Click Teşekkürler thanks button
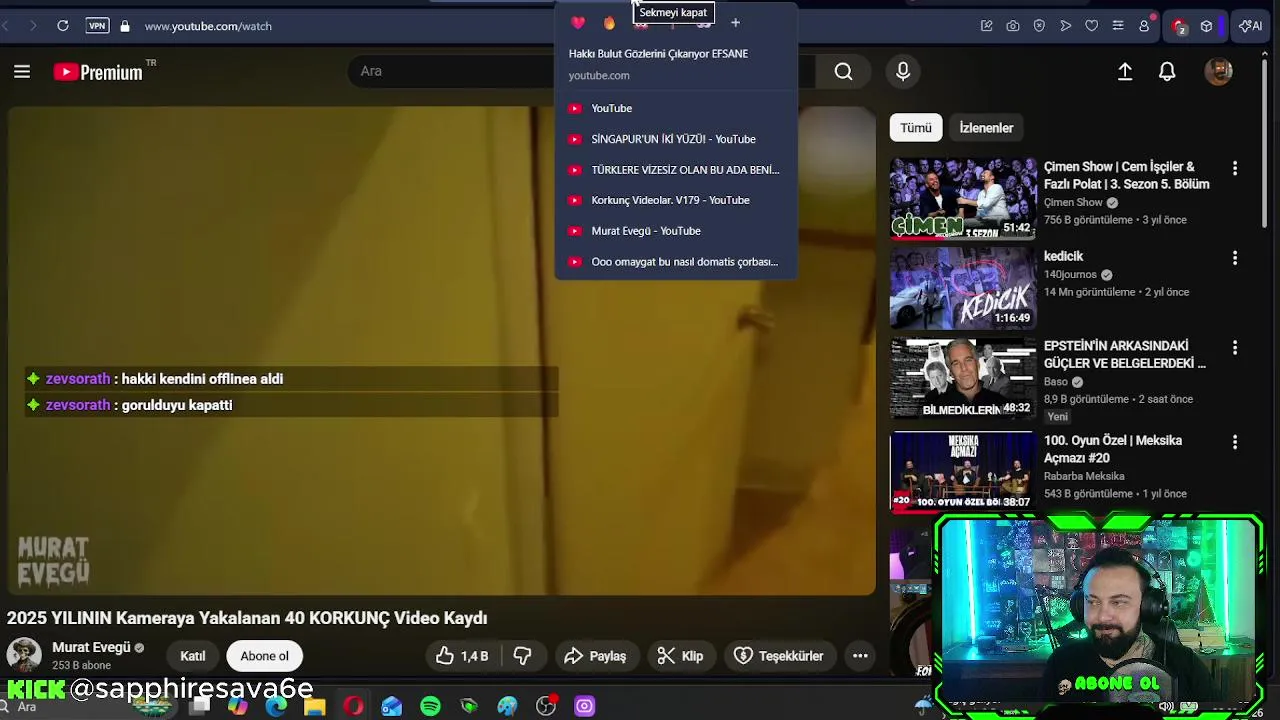1280x720 pixels. [x=779, y=656]
